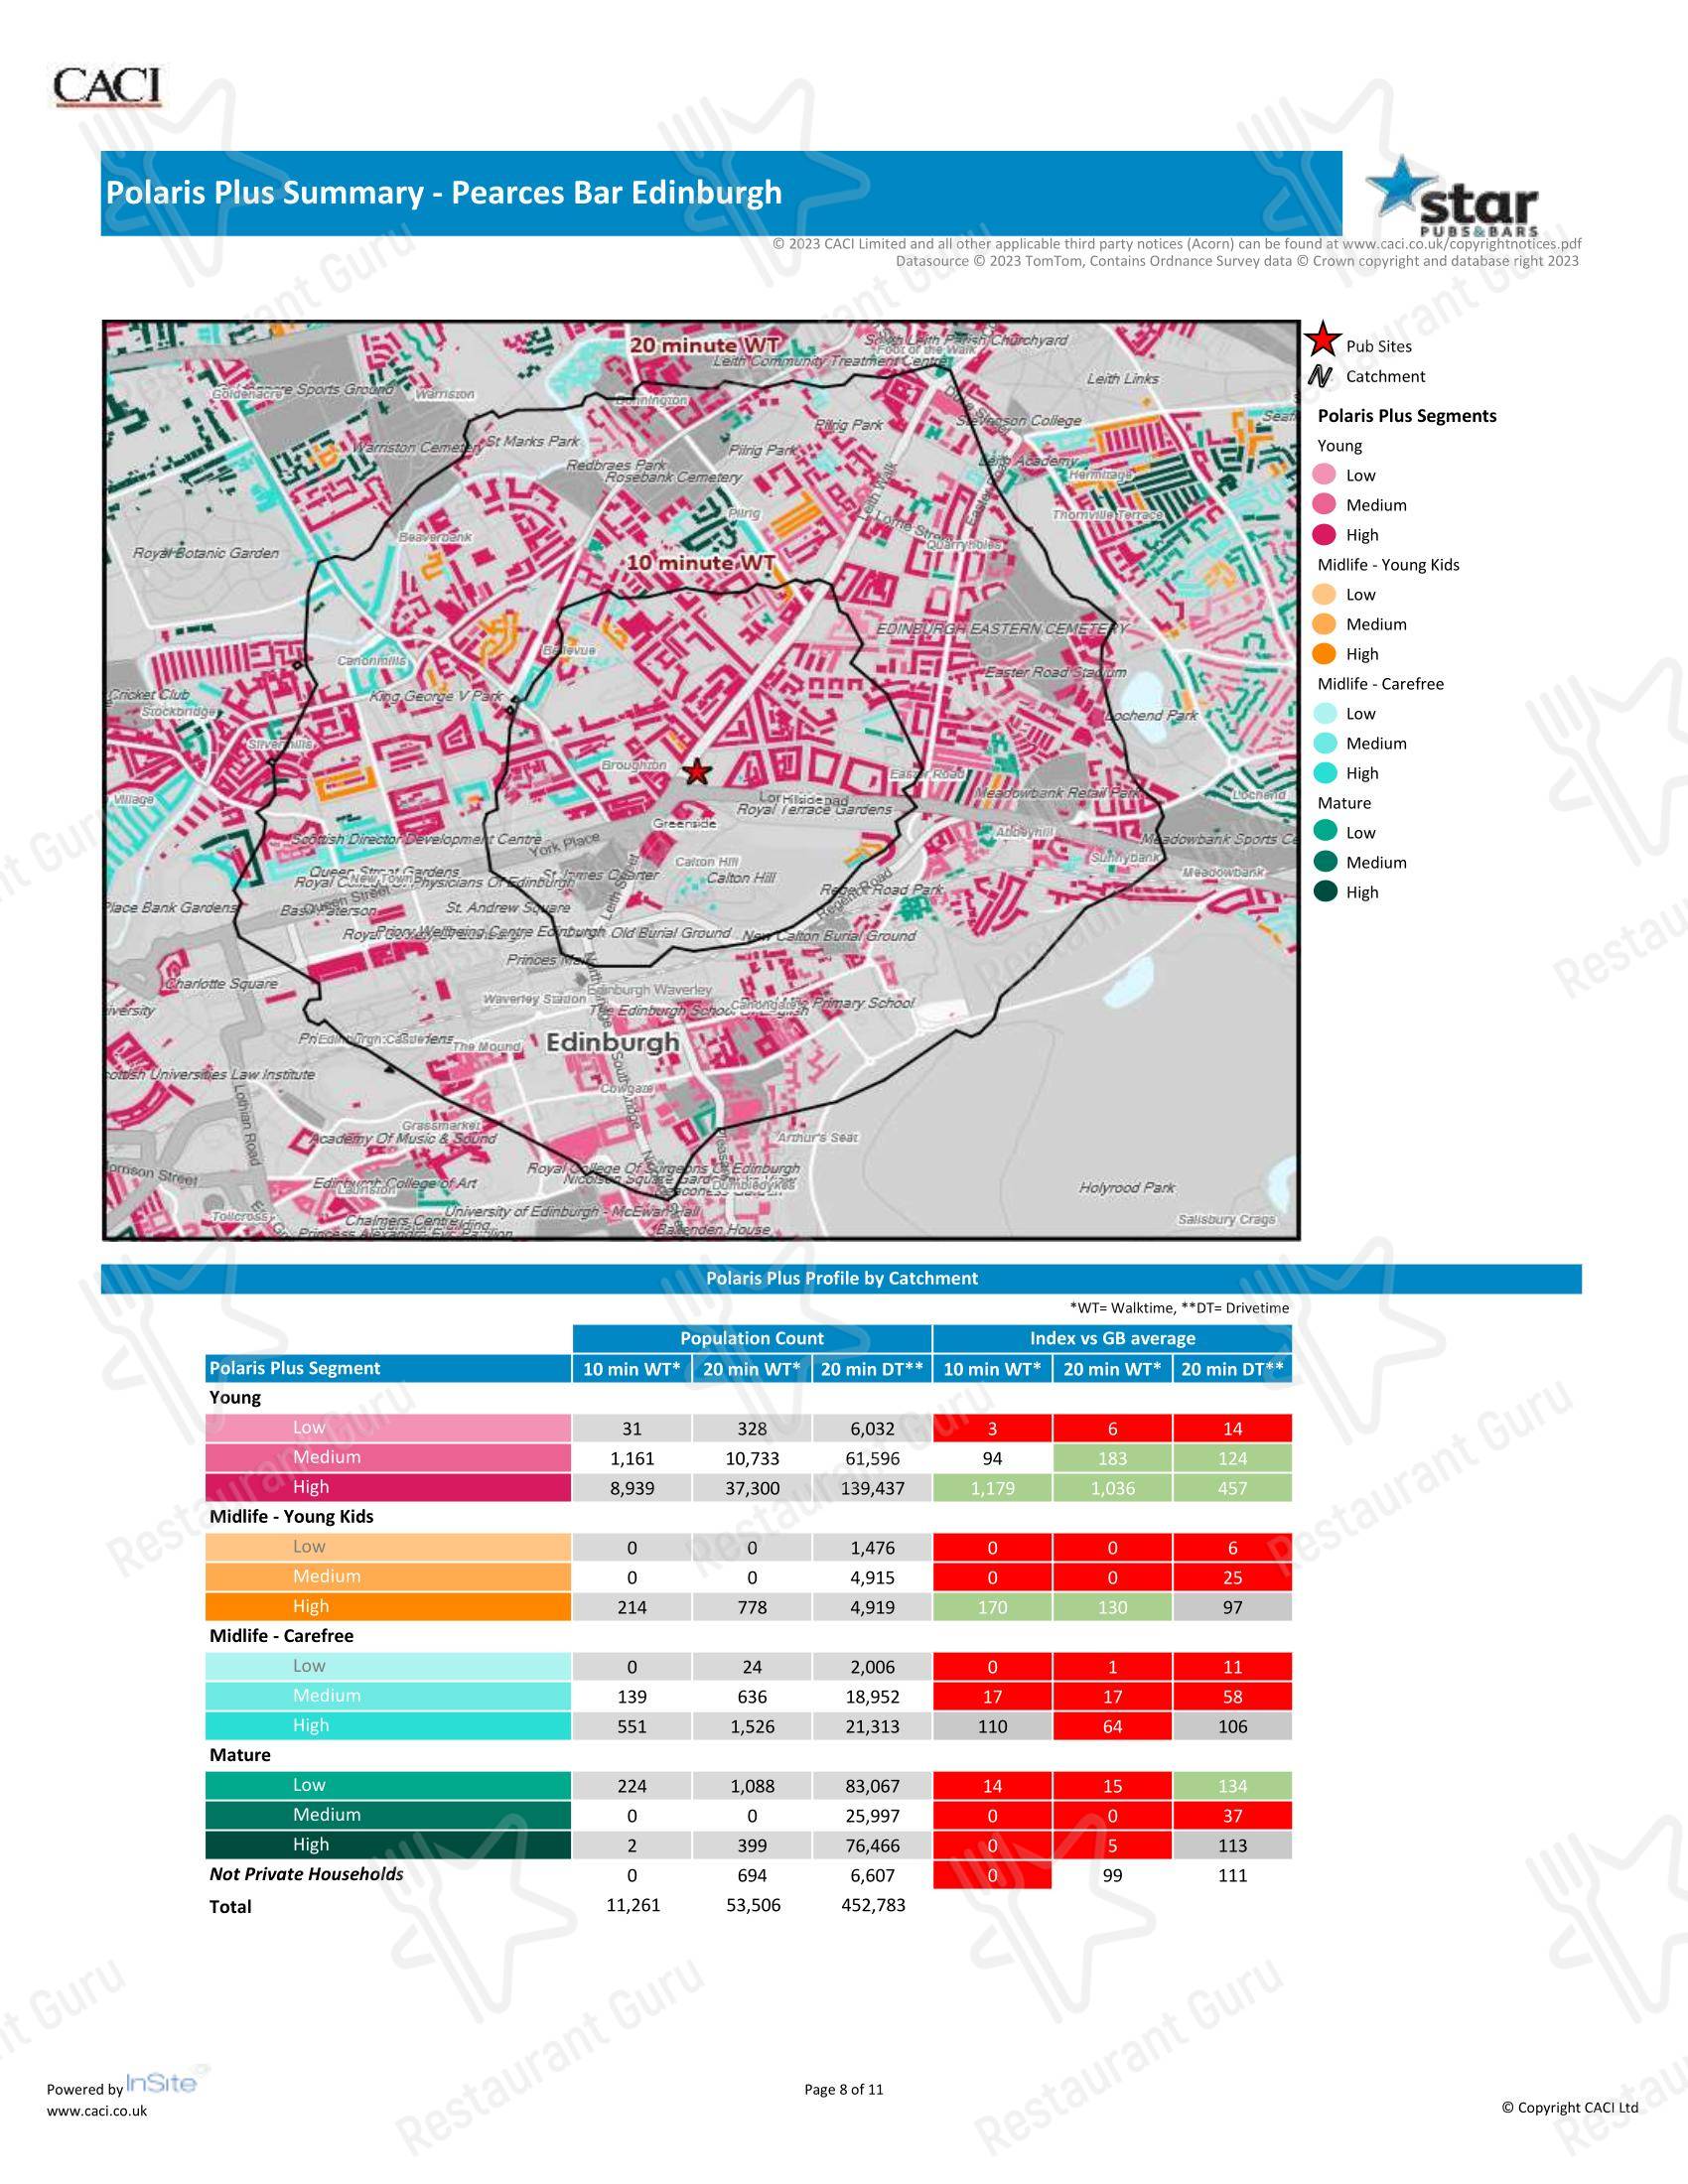Click the Mature Low legend swatch
This screenshot has width=1688, height=2184.
[x=1325, y=832]
